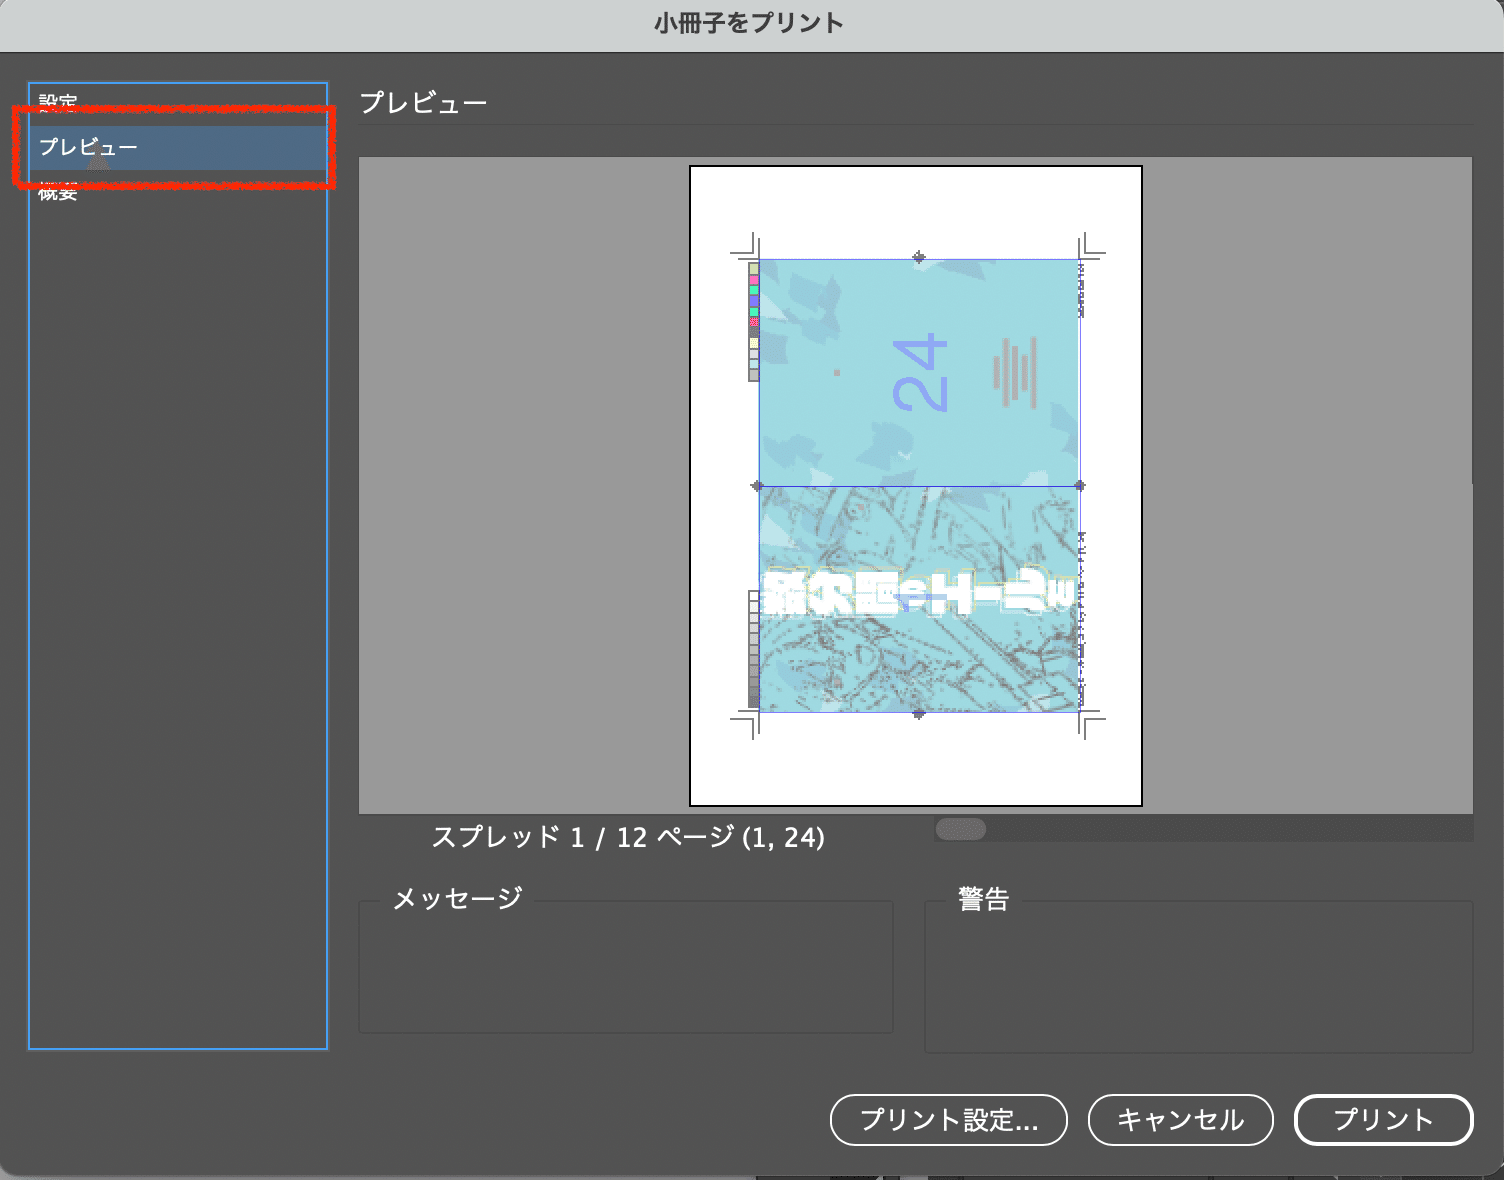Click the スプレッド 1 / 12 page indicator
This screenshot has height=1180, width=1504.
628,839
